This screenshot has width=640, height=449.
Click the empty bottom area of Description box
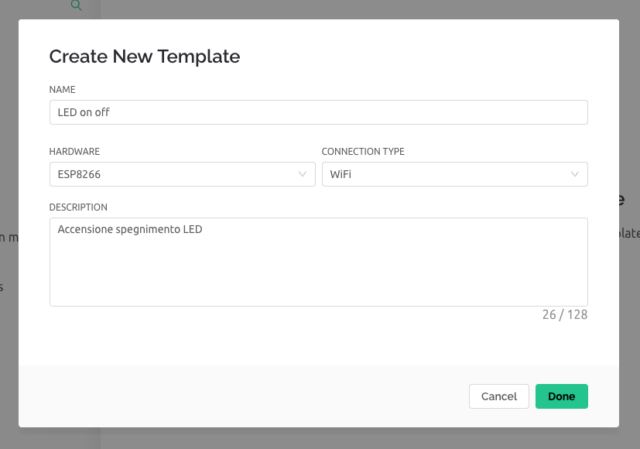click(318, 290)
